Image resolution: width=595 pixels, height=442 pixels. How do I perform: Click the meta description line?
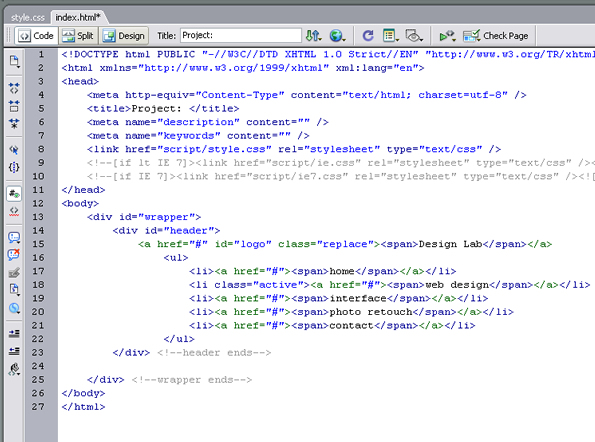click(208, 122)
